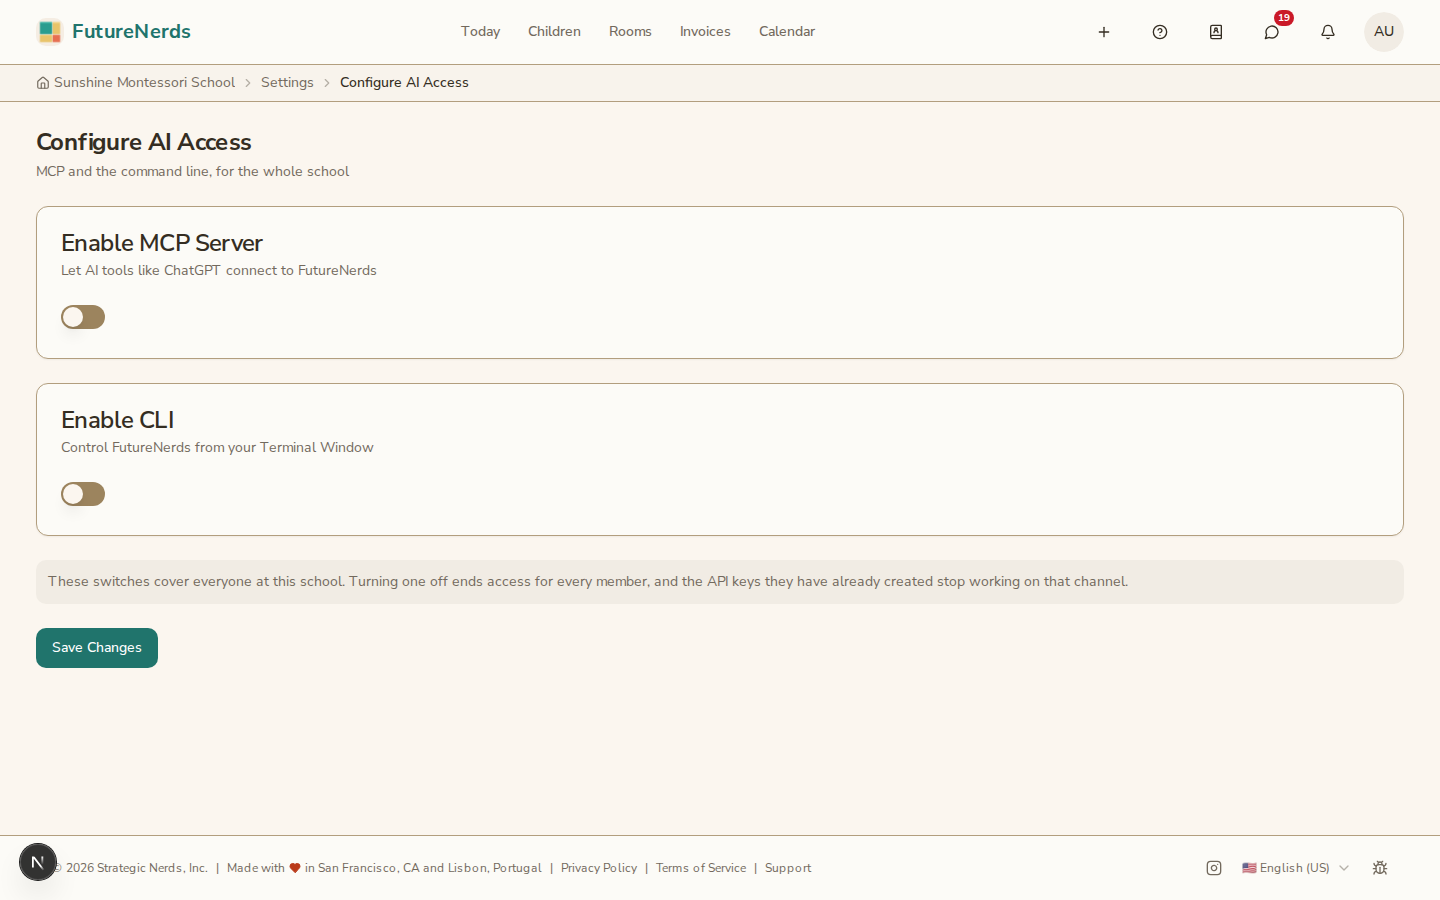
Task: Click the Configure AI Access page title
Action: [144, 142]
